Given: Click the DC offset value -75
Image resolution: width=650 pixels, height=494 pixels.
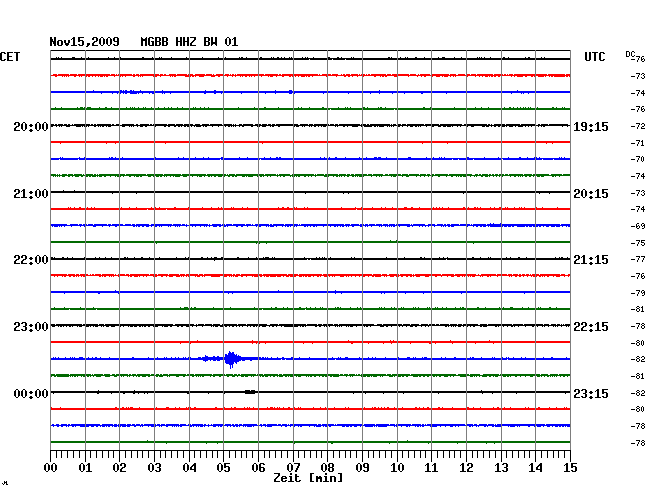Looking at the screenshot, I should click(638, 243).
